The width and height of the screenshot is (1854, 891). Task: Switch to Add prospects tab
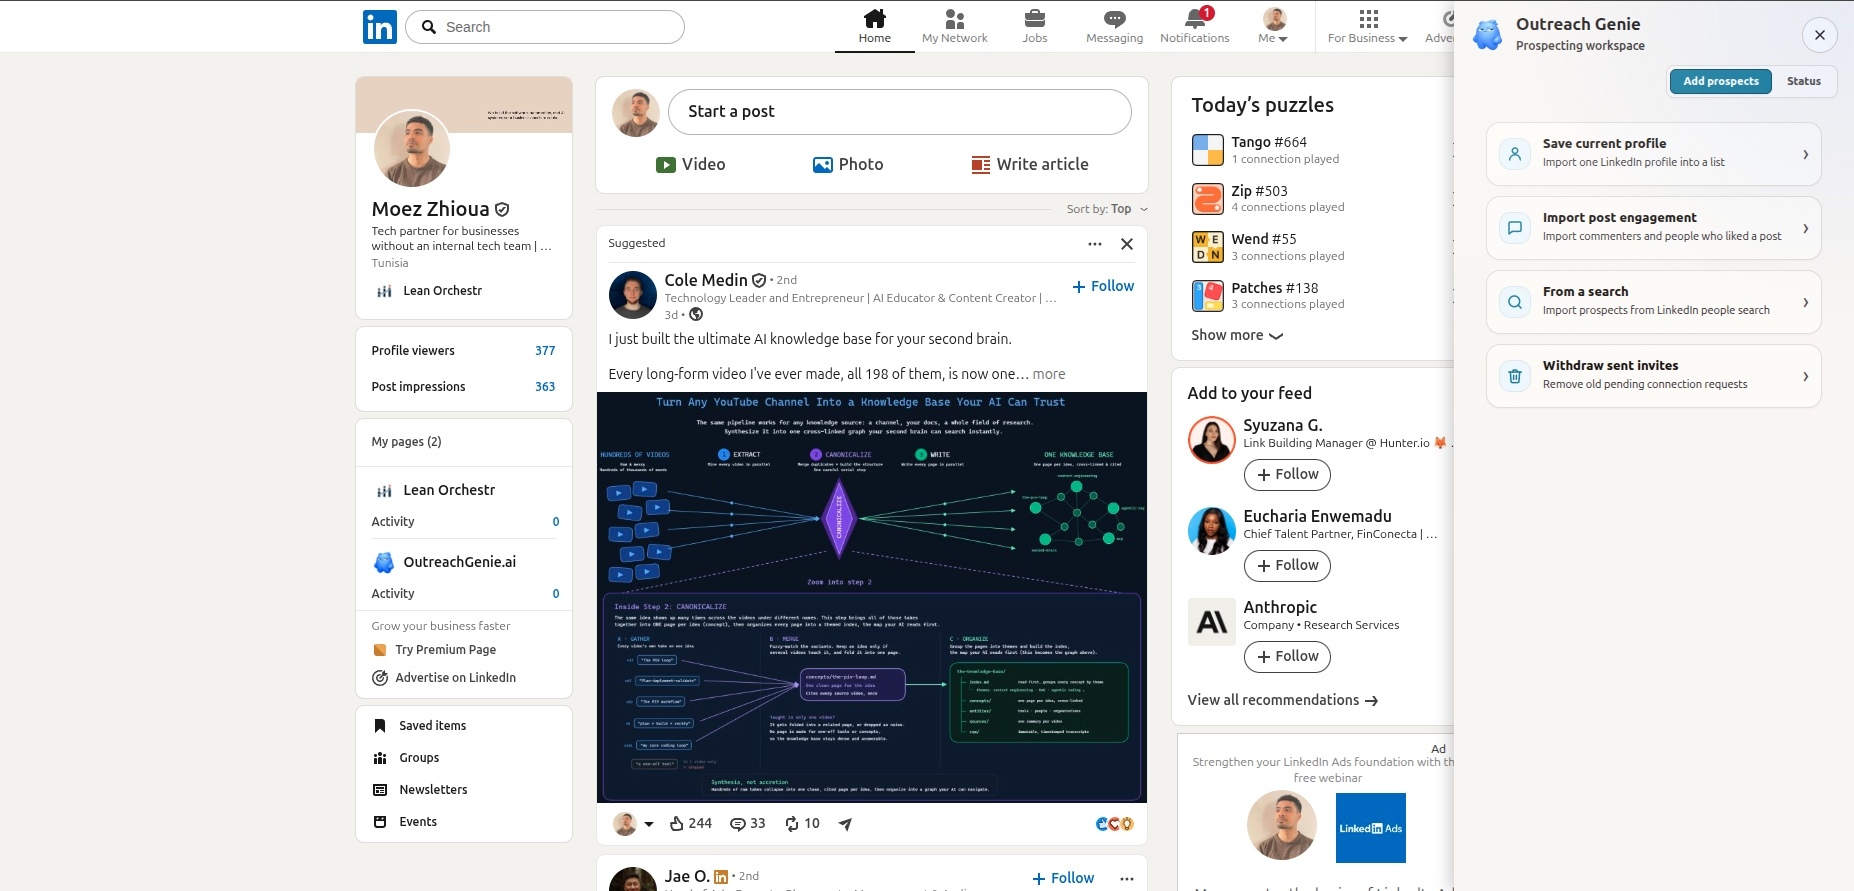(x=1720, y=82)
